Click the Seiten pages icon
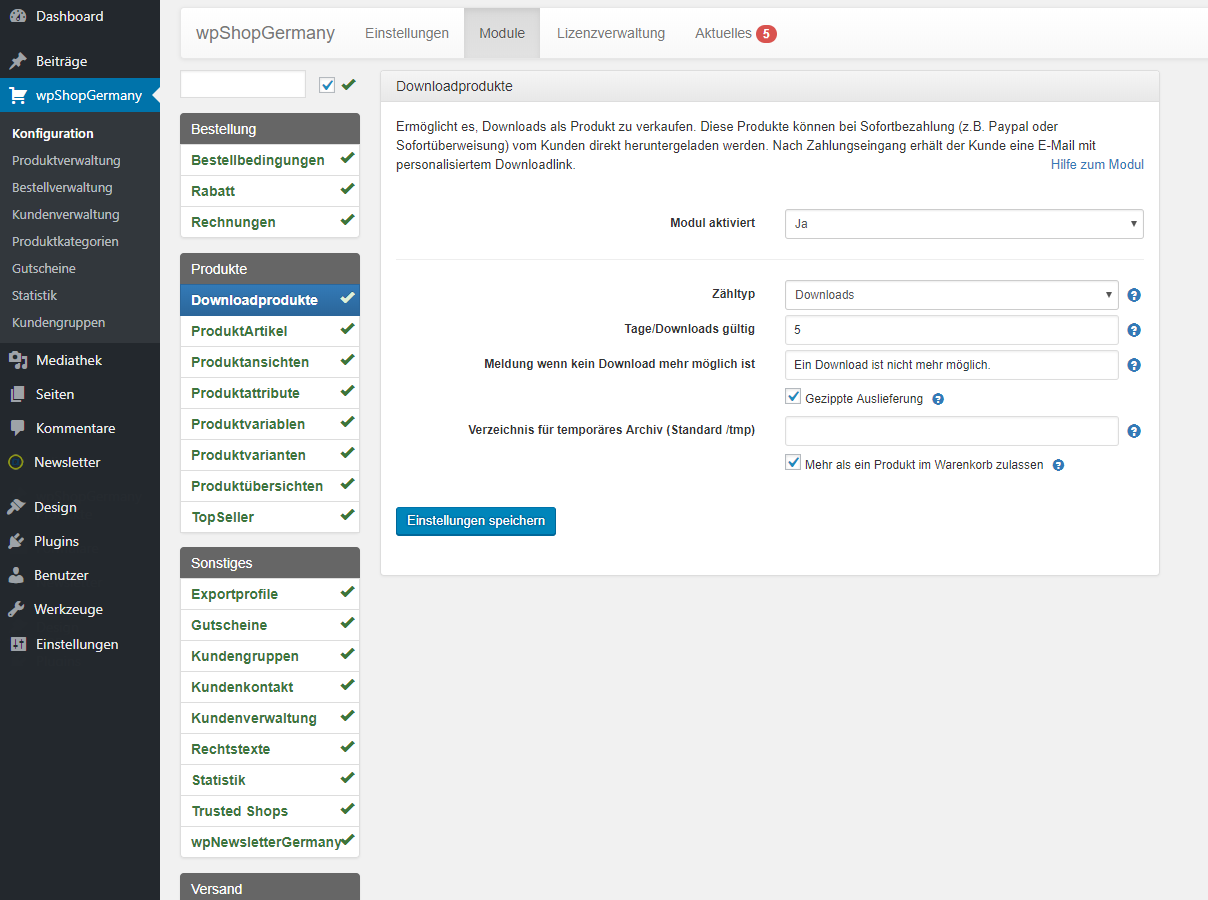Viewport: 1208px width, 900px height. click(17, 394)
